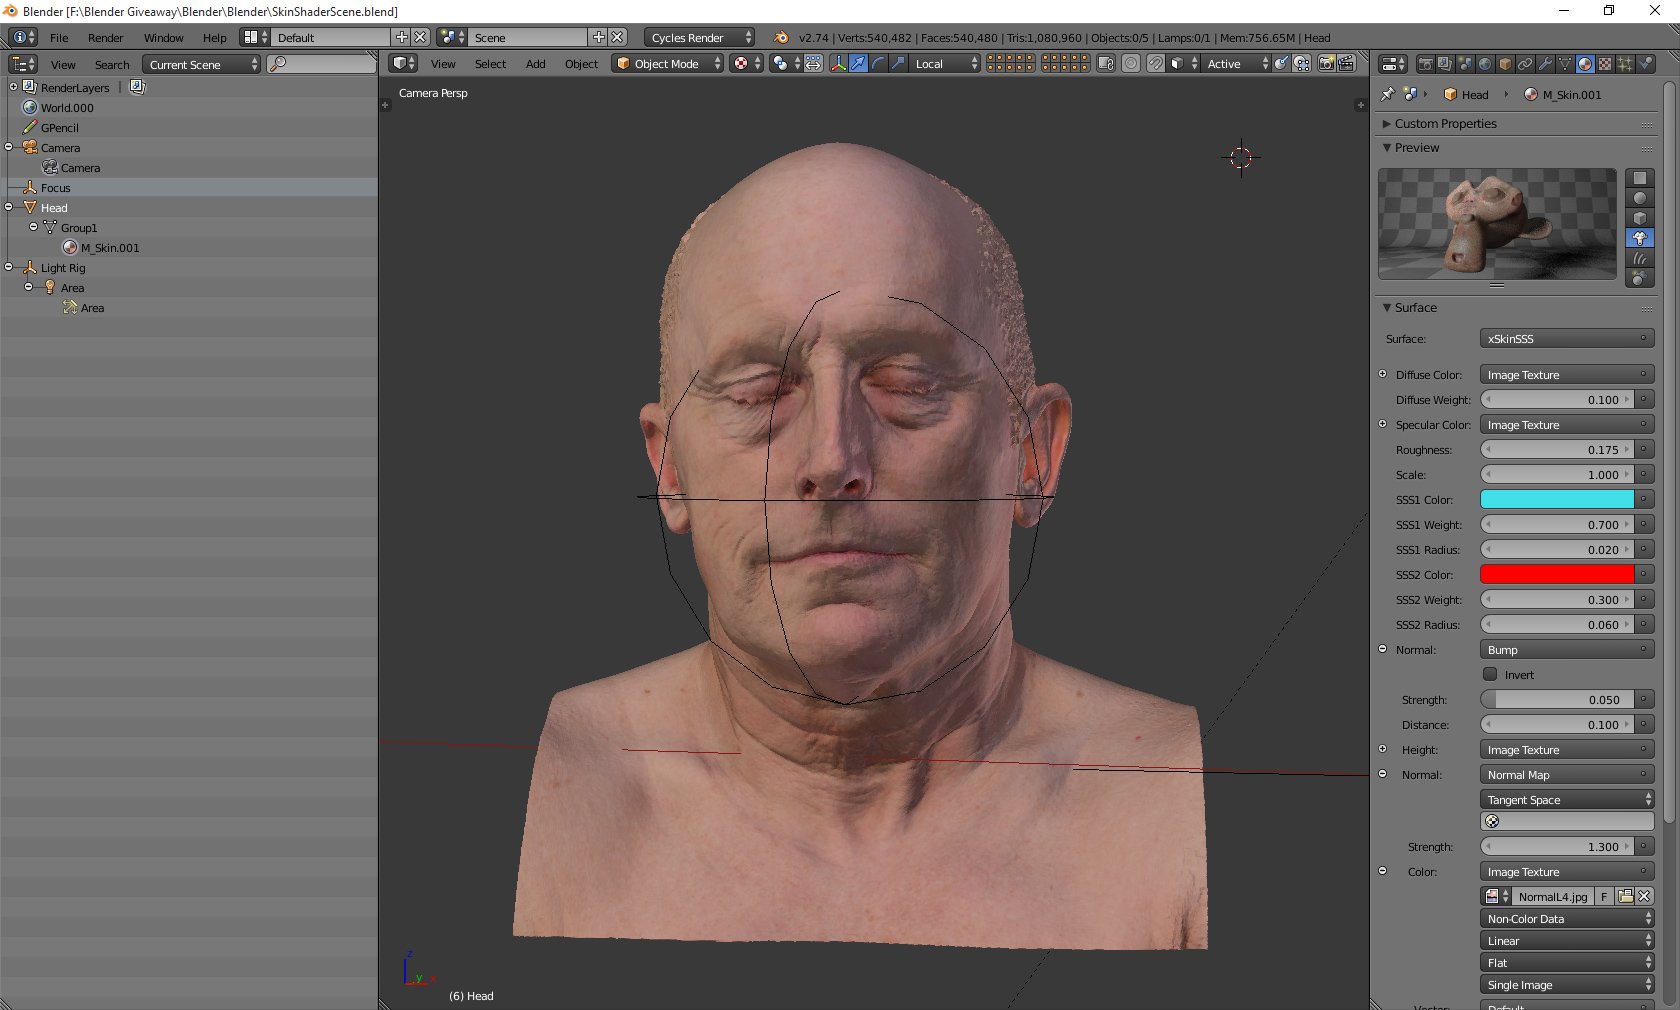Select the Modifiers tab (wrench icon)
The height and width of the screenshot is (1010, 1680).
click(1546, 64)
